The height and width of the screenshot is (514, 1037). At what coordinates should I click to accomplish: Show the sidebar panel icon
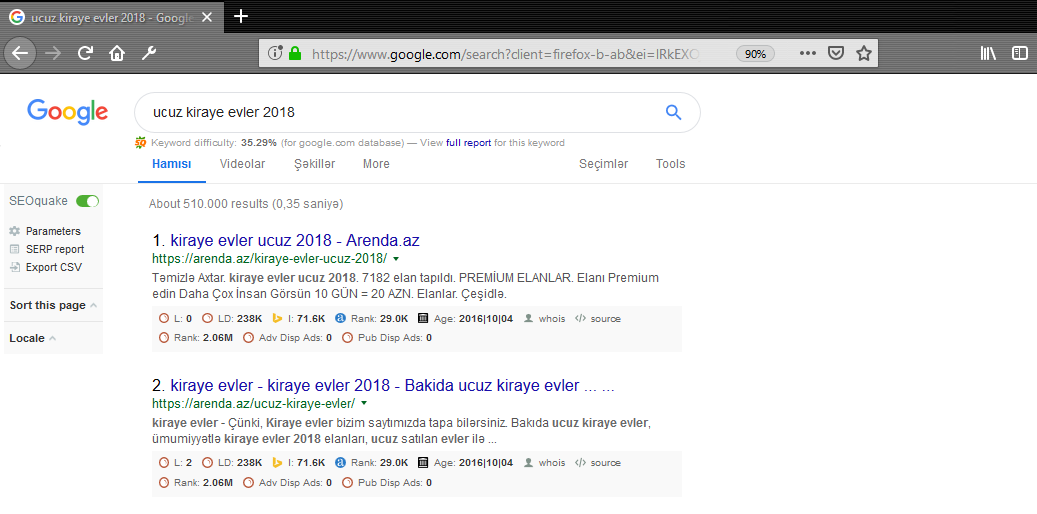pos(1019,53)
